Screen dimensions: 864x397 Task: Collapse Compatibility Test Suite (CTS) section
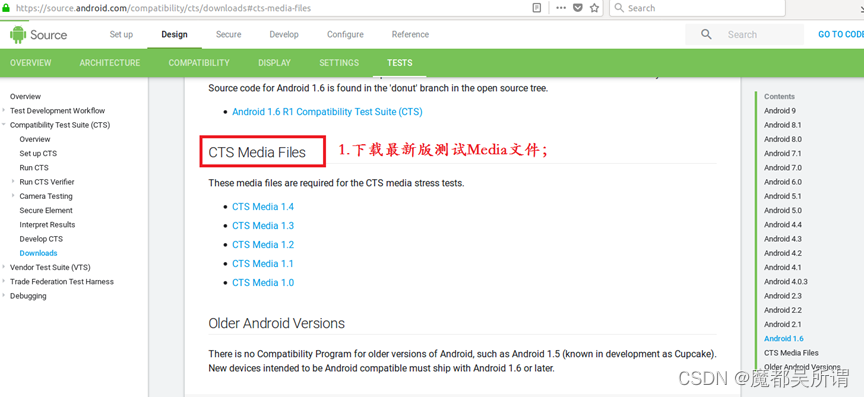pos(4,125)
